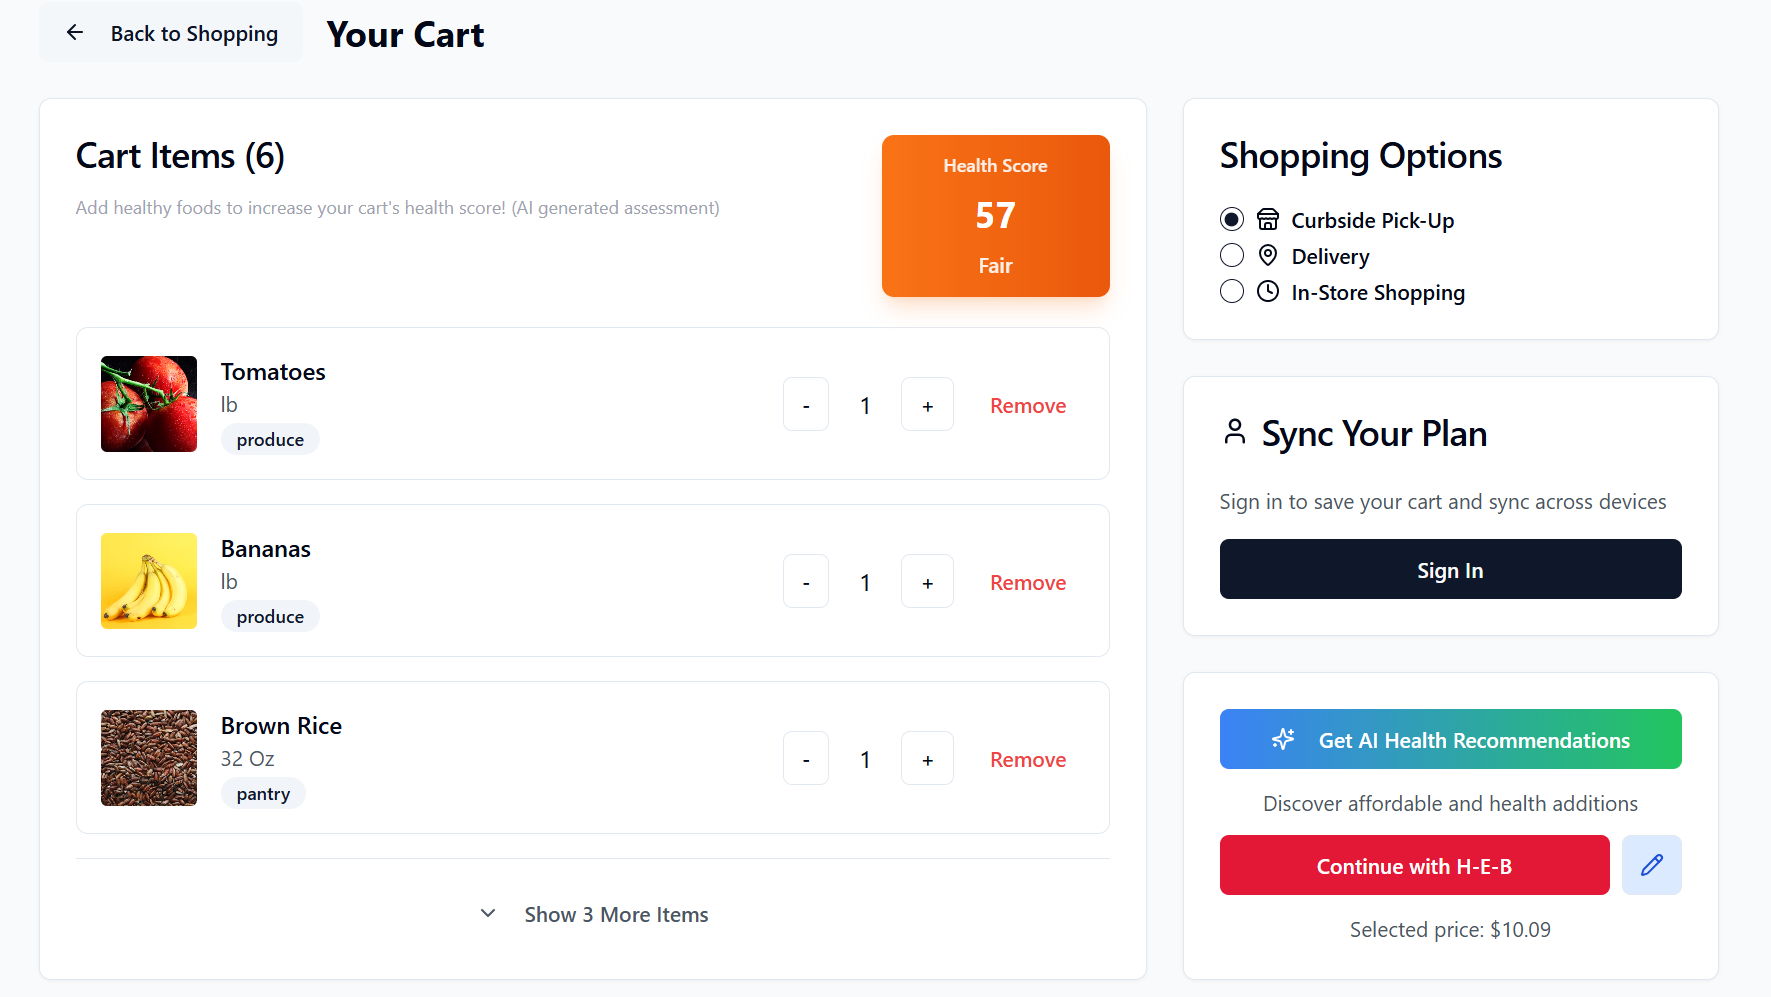
Task: Click the pencil edit icon
Action: [x=1651, y=865]
